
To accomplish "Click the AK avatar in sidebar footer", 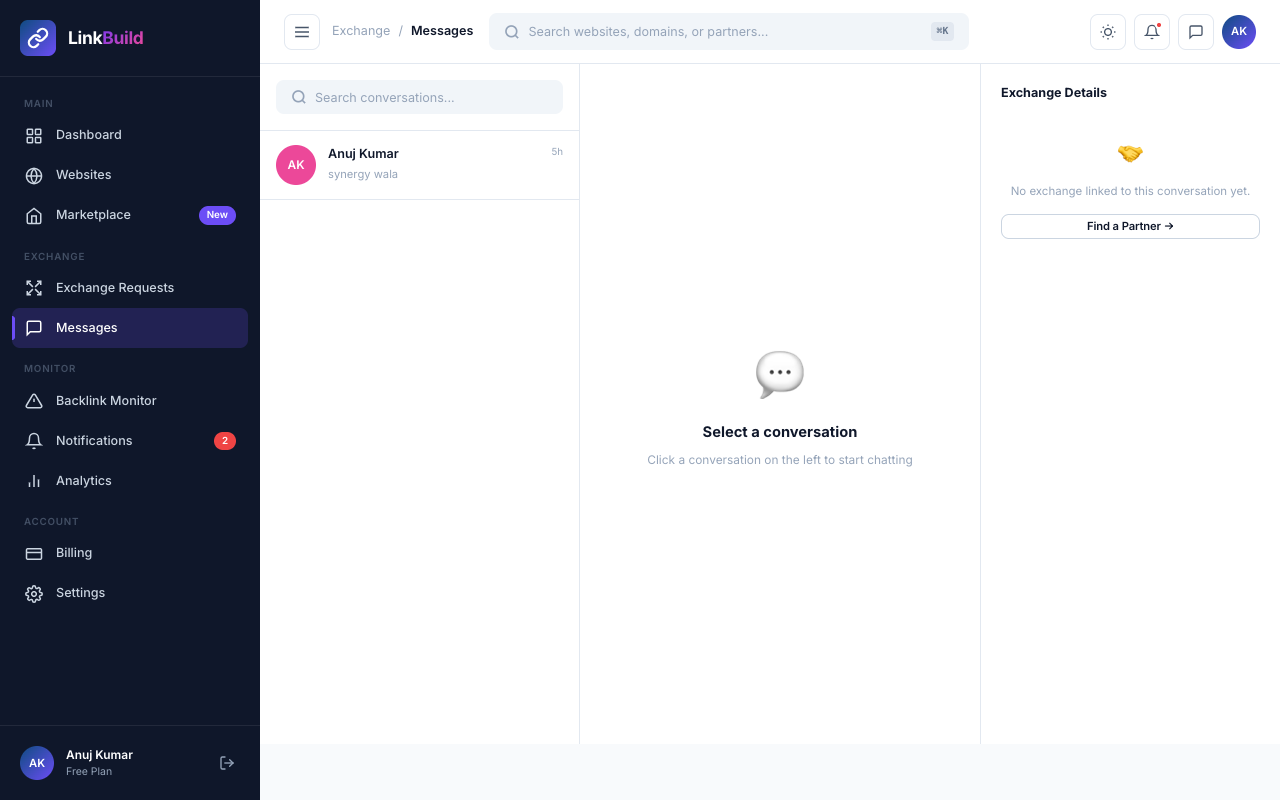I will [37, 763].
